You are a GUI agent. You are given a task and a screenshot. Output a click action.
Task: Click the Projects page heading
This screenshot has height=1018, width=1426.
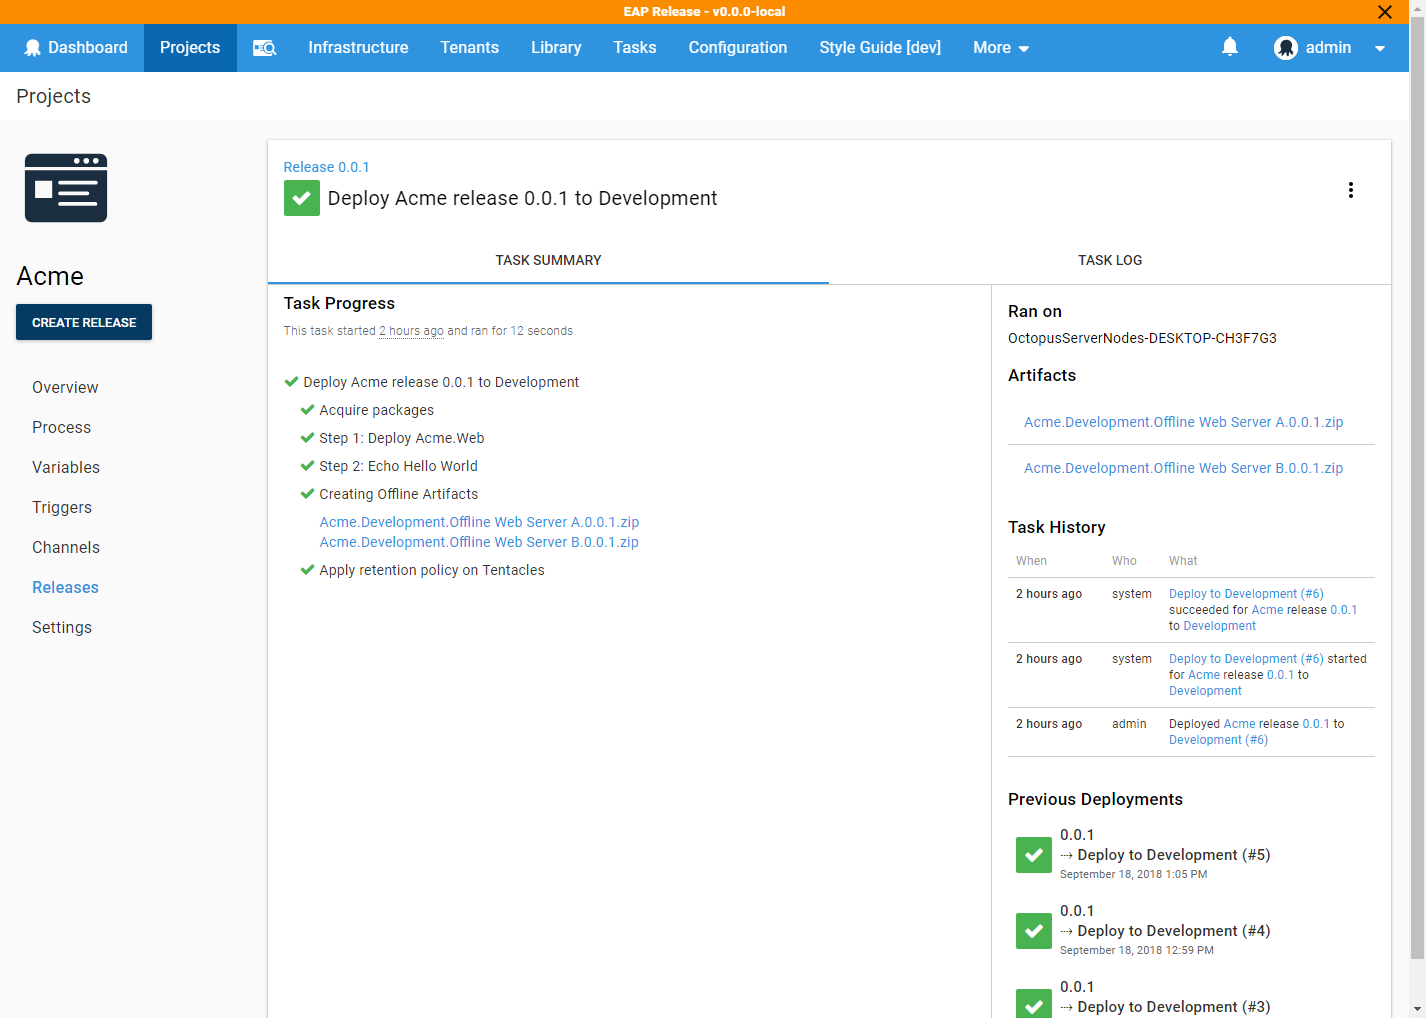(53, 96)
